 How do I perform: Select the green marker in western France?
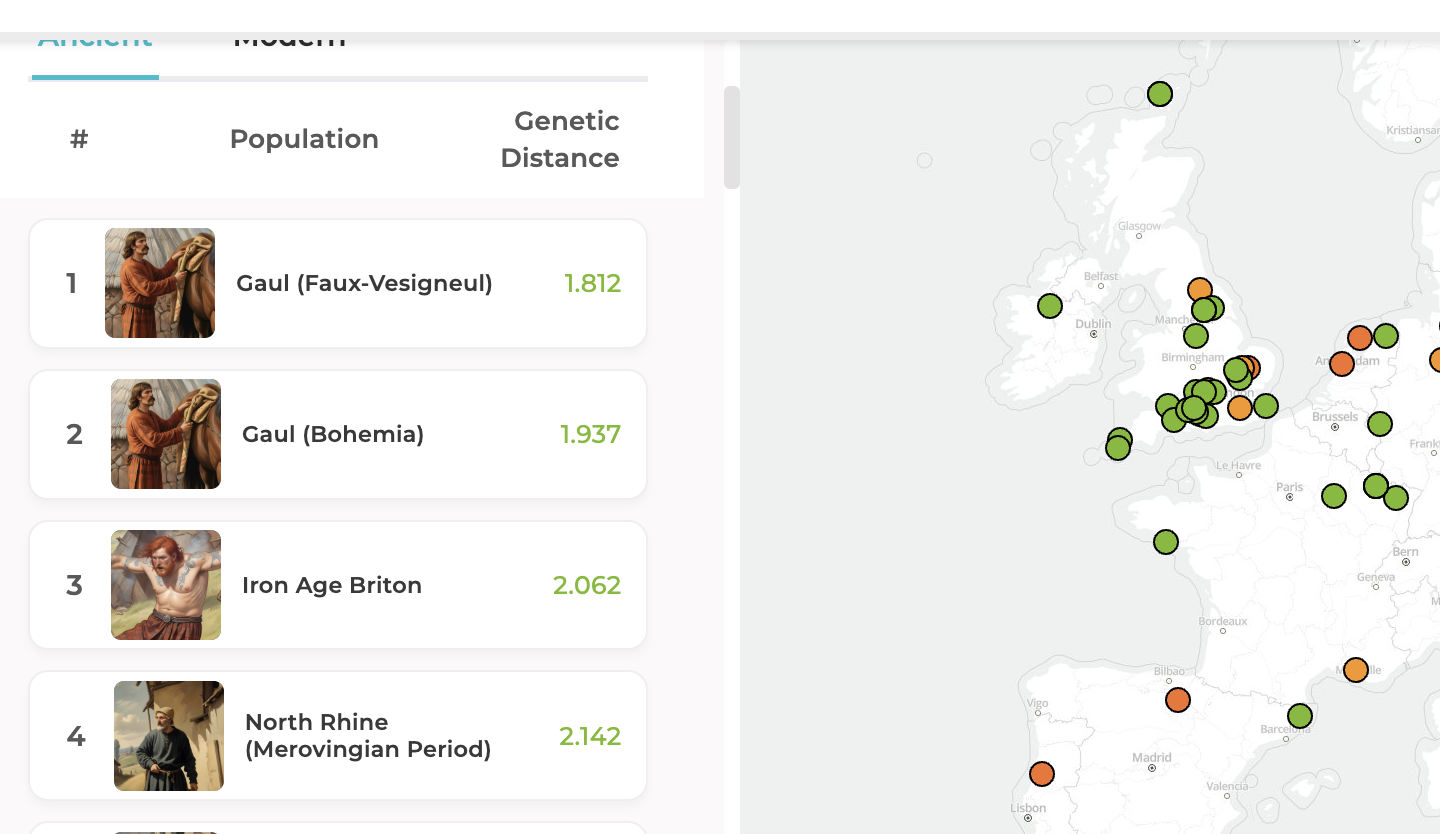click(1166, 542)
